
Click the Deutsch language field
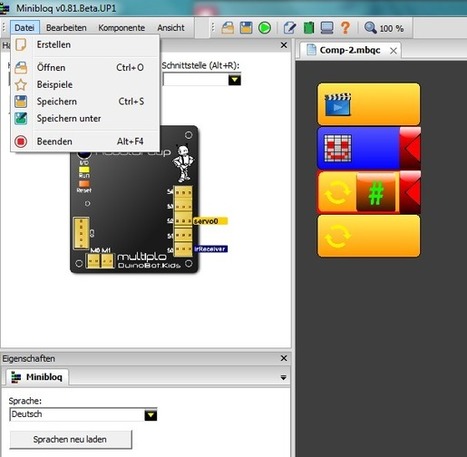click(x=77, y=415)
